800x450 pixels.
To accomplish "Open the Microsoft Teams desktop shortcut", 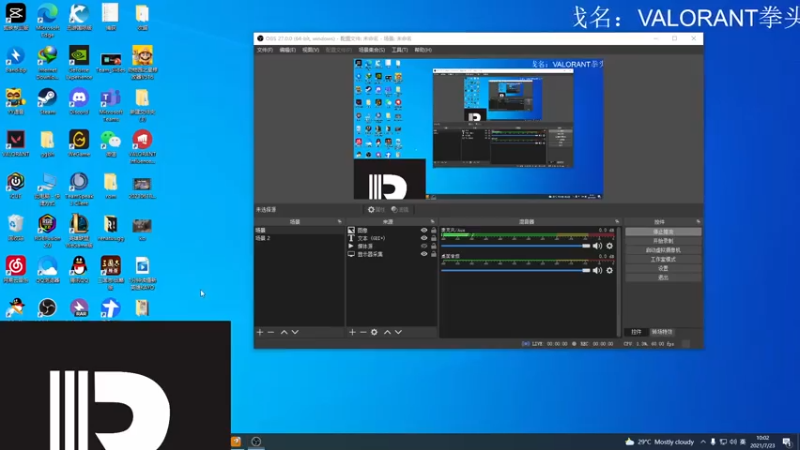I will [111, 105].
